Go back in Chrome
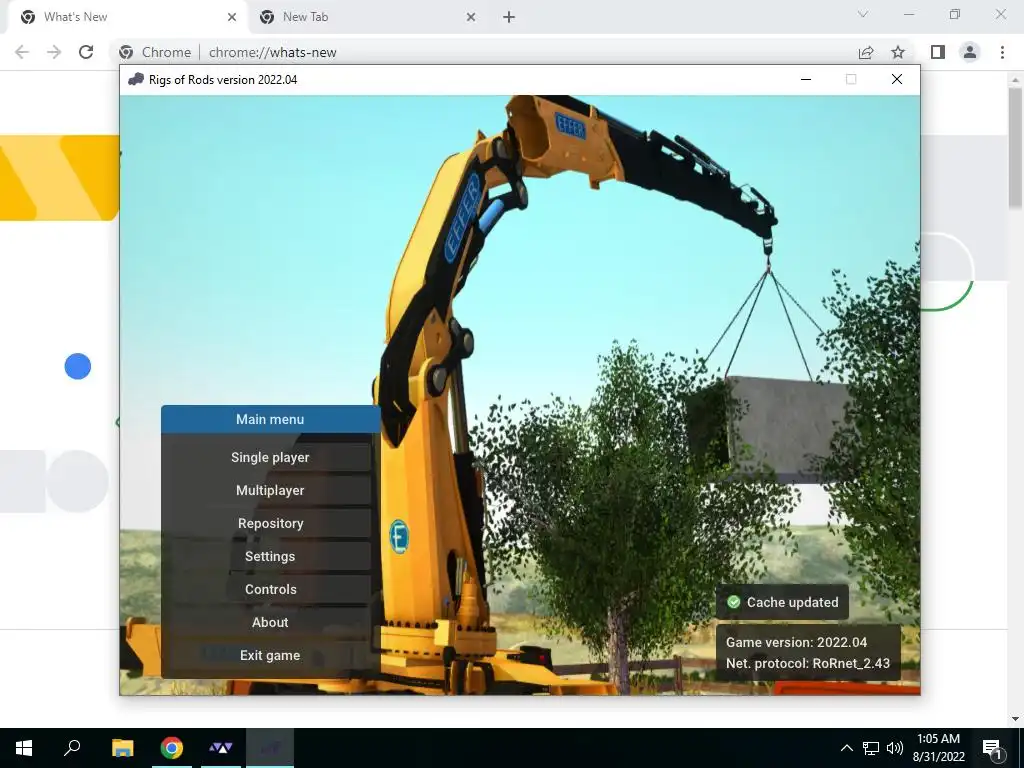1024x768 pixels. click(x=22, y=52)
